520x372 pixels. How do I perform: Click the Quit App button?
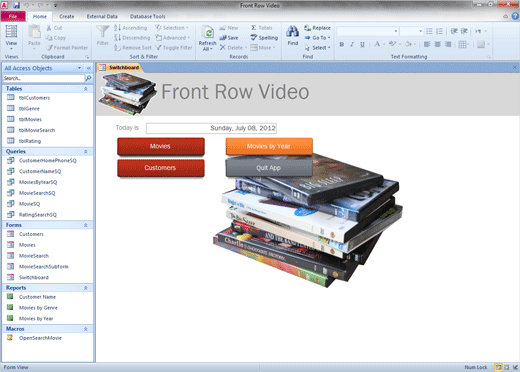[269, 168]
